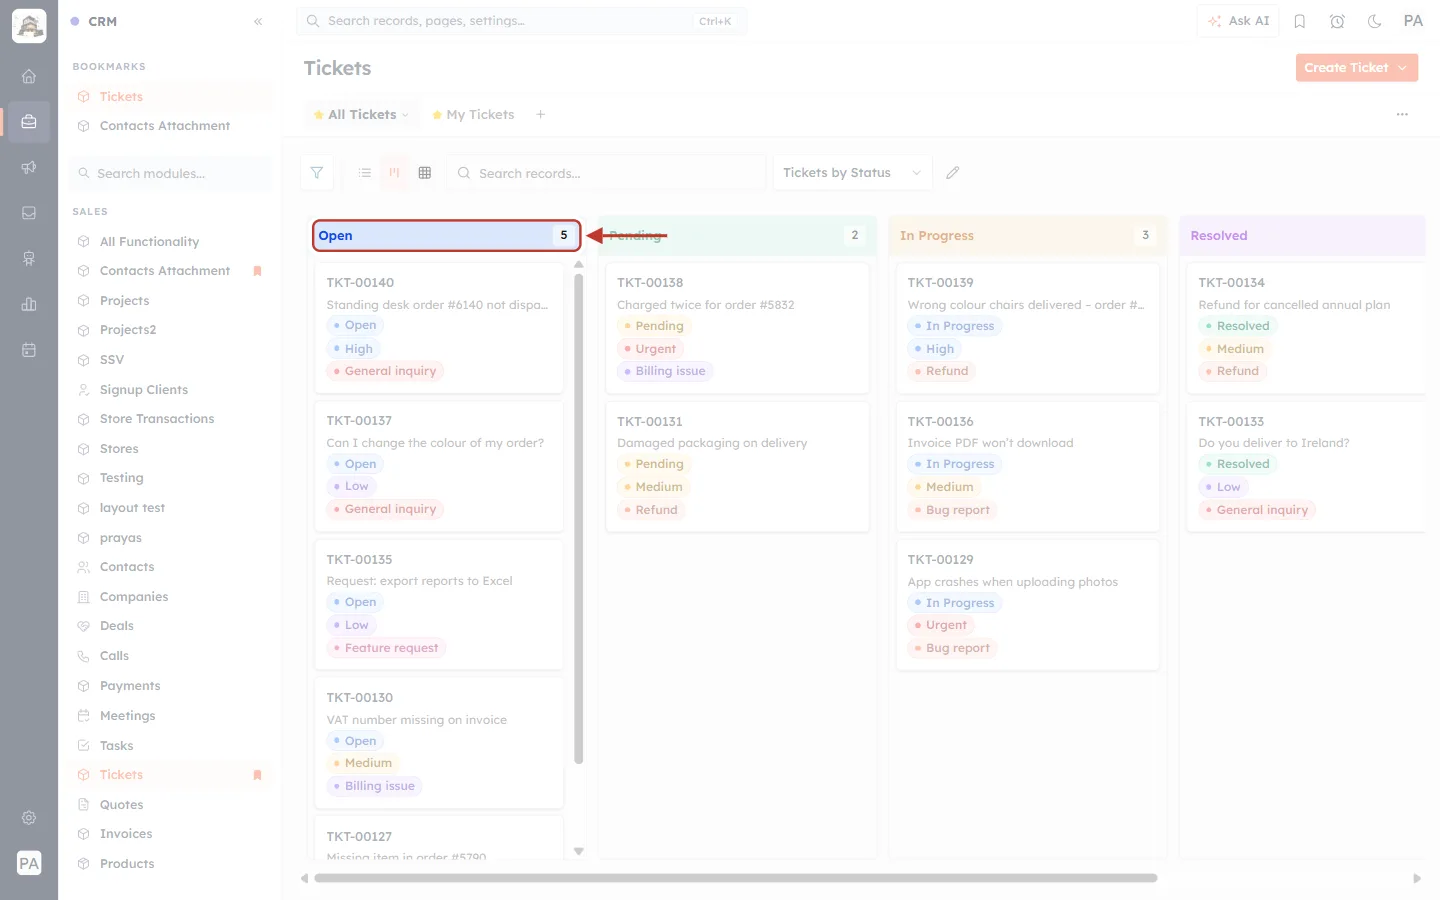The height and width of the screenshot is (900, 1440).
Task: Open the bar chart analytics rail icon
Action: [x=29, y=304]
